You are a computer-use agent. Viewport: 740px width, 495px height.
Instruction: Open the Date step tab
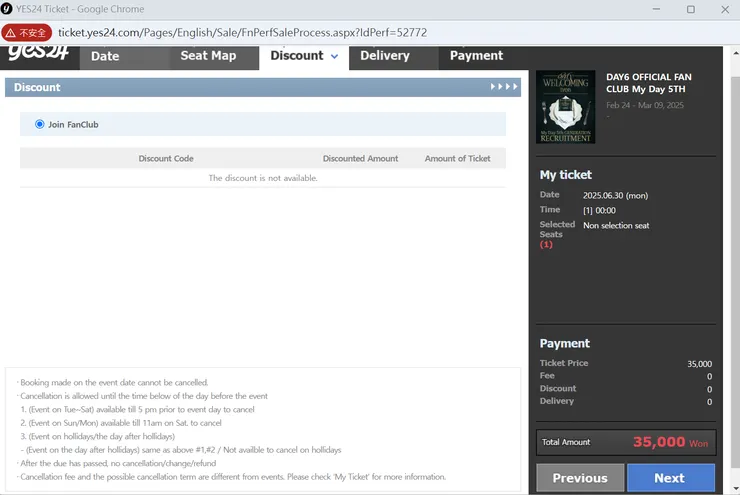pyautogui.click(x=125, y=58)
